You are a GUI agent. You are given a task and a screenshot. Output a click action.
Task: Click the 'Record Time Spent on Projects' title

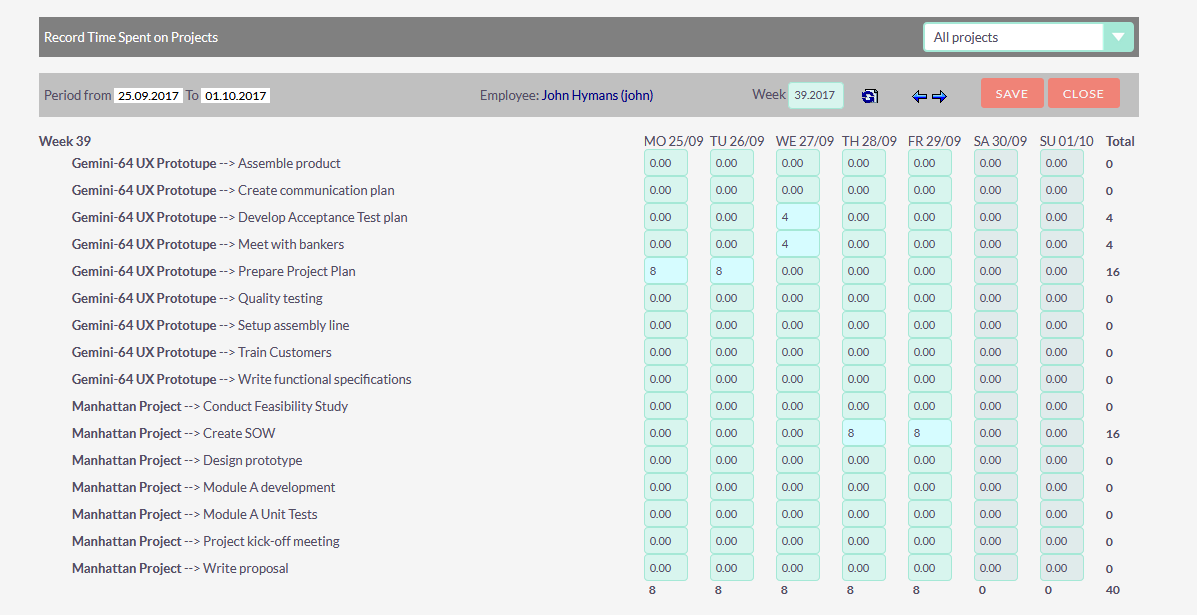tap(131, 37)
